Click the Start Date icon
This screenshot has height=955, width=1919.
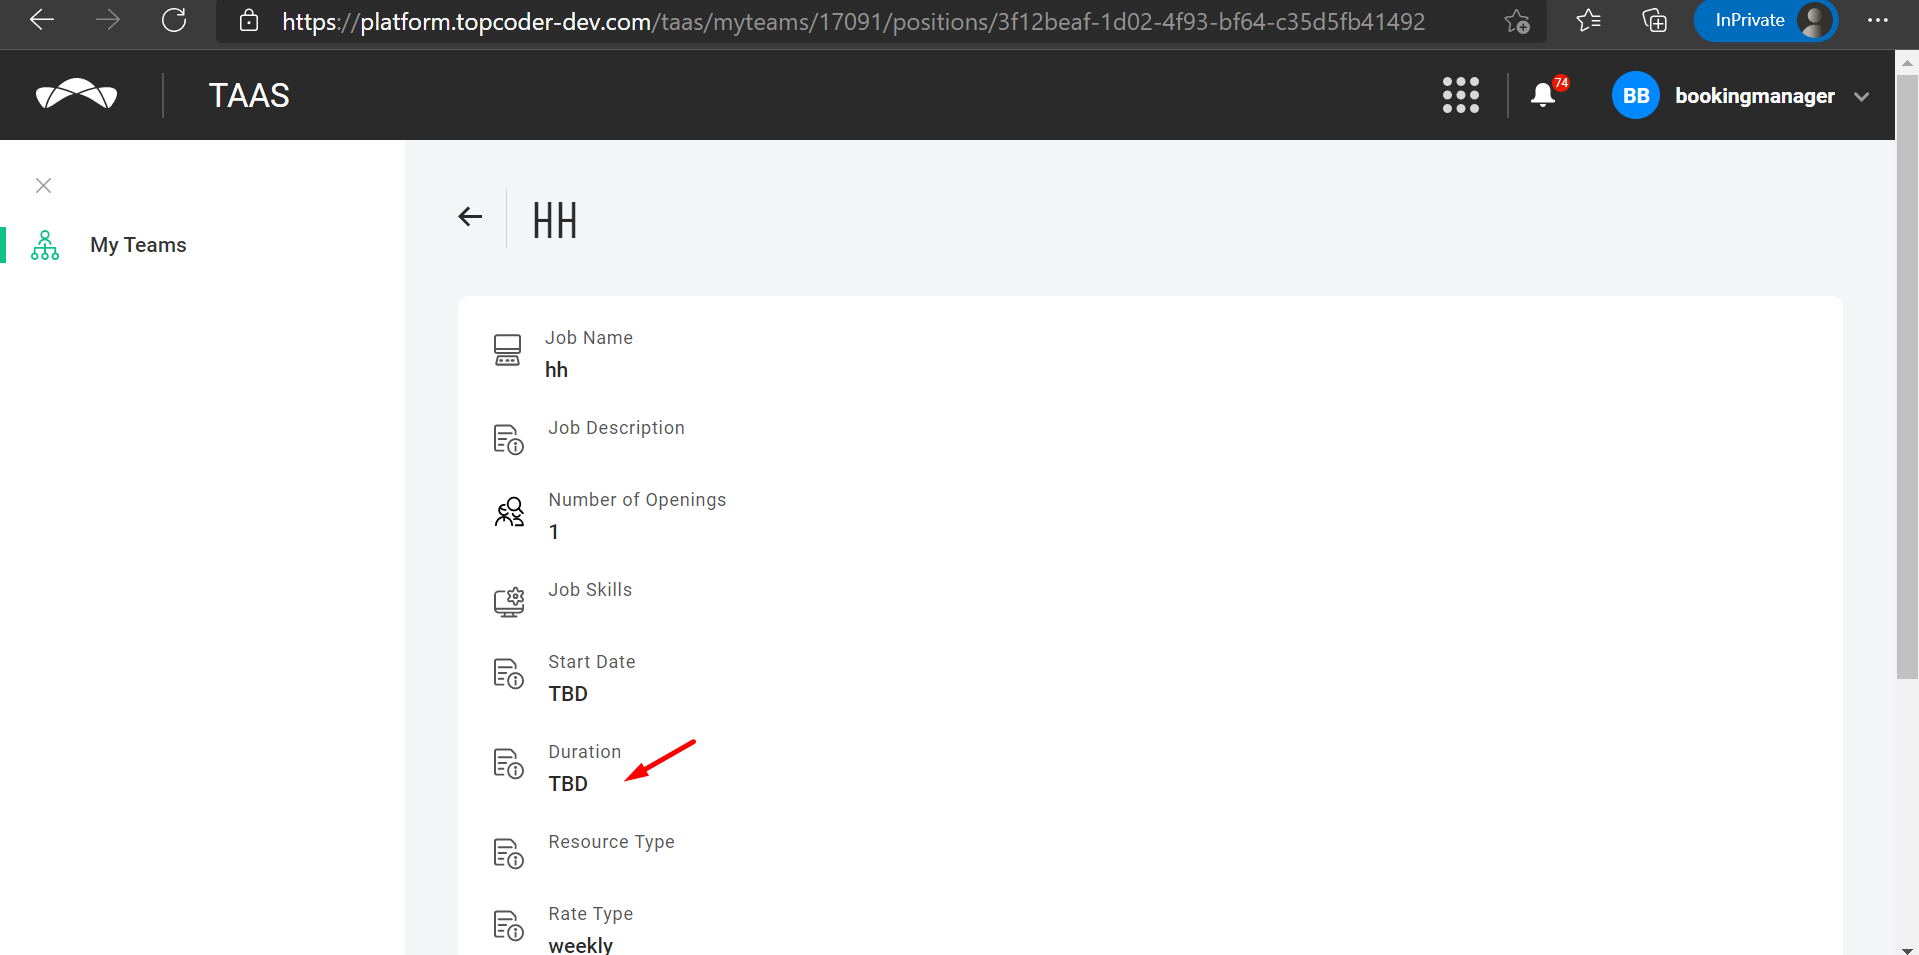pyautogui.click(x=508, y=674)
